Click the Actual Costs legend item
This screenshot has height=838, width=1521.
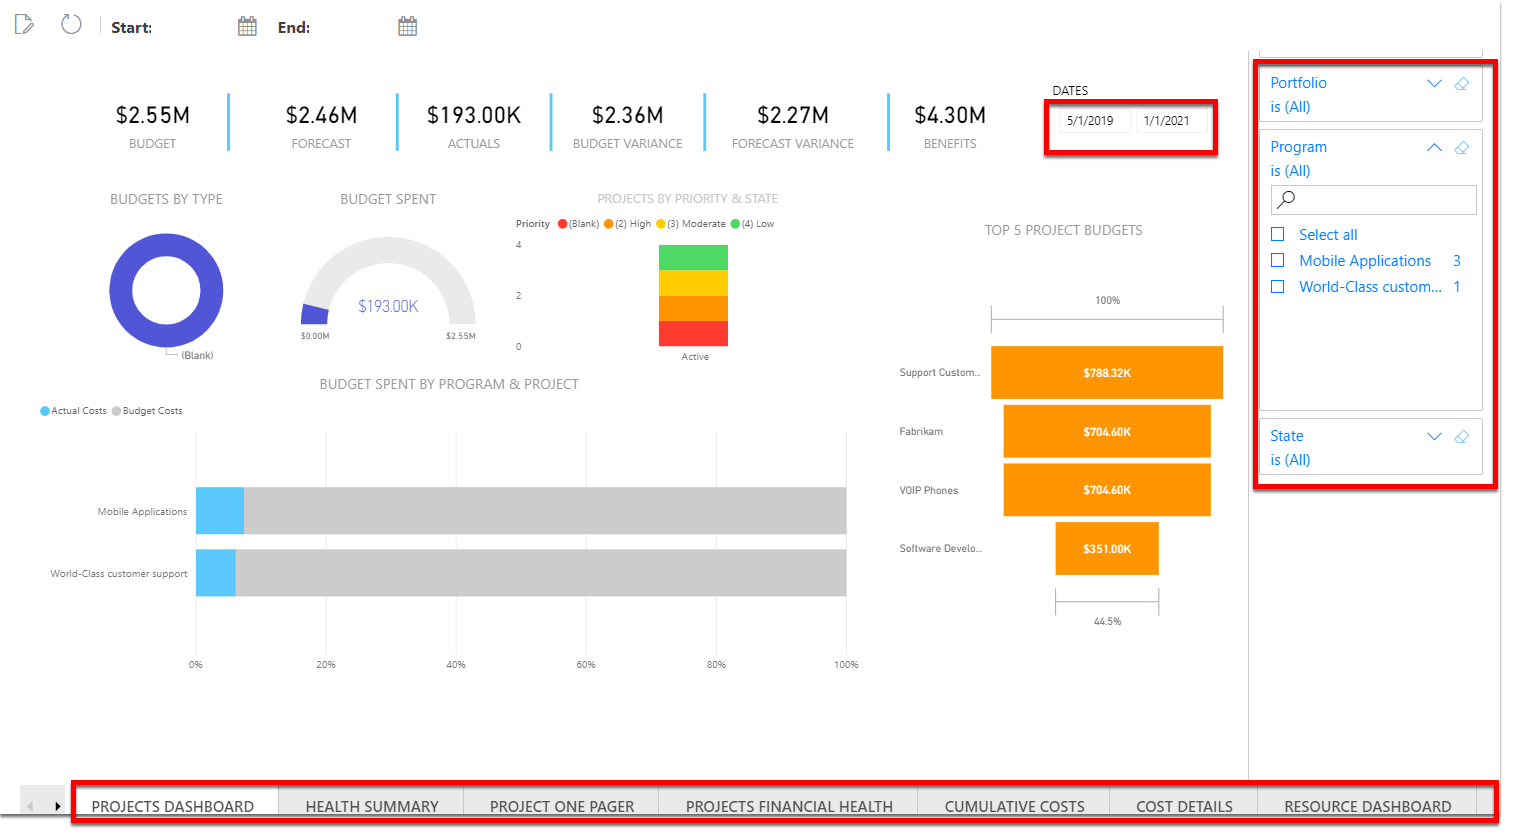[x=73, y=411]
